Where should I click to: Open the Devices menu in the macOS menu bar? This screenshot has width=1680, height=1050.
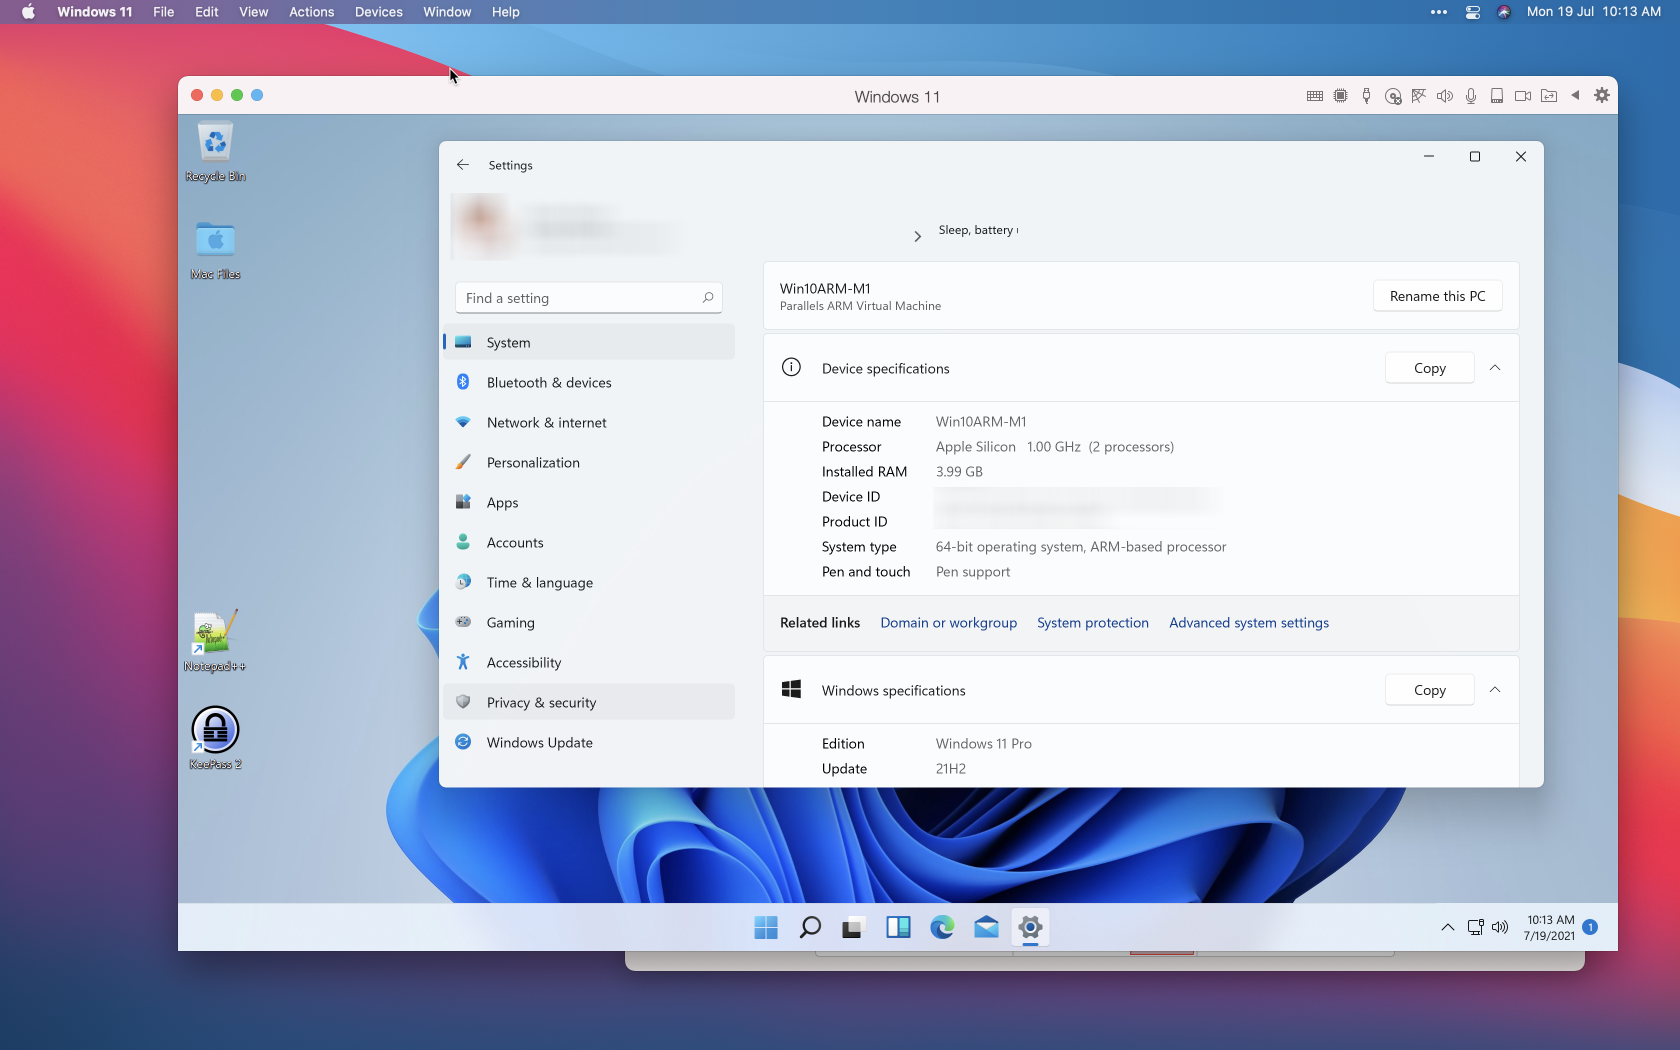coord(378,12)
